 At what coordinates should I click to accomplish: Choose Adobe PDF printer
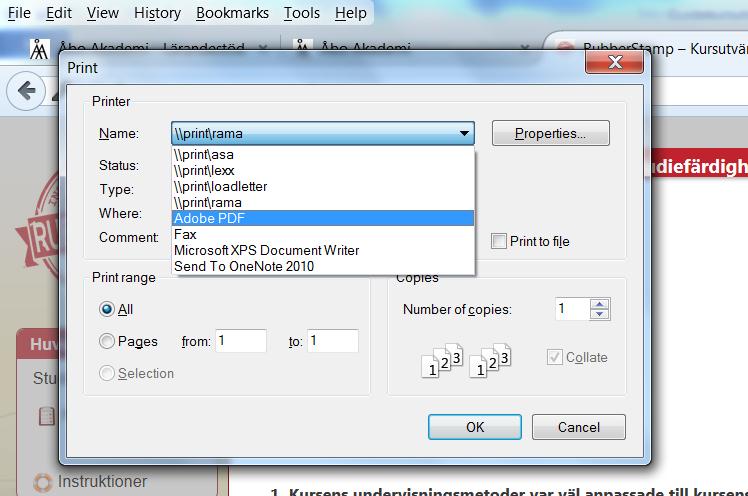(323, 218)
